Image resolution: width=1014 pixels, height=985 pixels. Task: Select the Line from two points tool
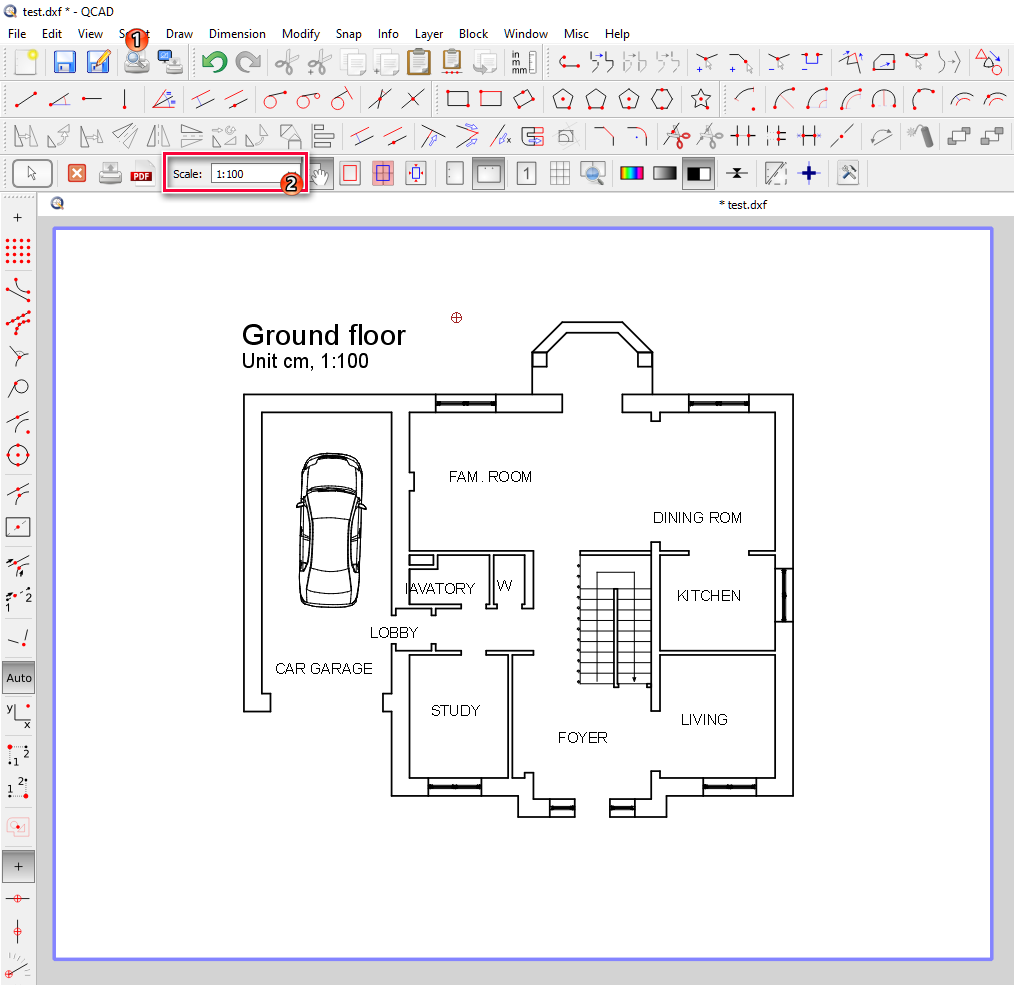tap(26, 100)
